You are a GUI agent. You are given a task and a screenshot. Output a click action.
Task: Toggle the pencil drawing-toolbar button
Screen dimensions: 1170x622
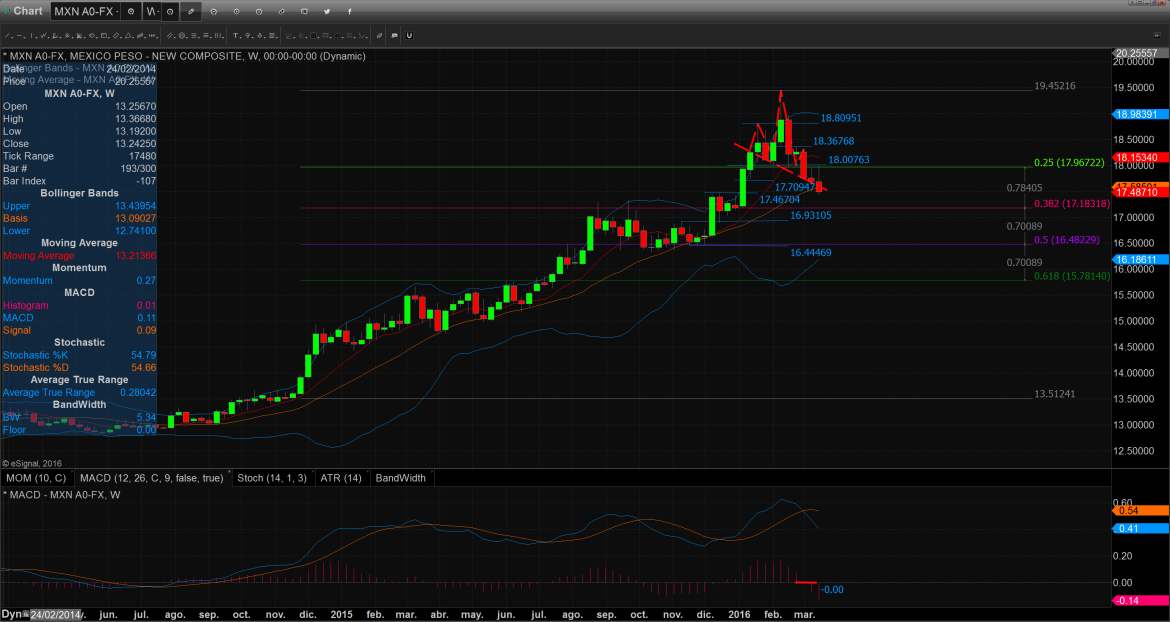[x=190, y=11]
